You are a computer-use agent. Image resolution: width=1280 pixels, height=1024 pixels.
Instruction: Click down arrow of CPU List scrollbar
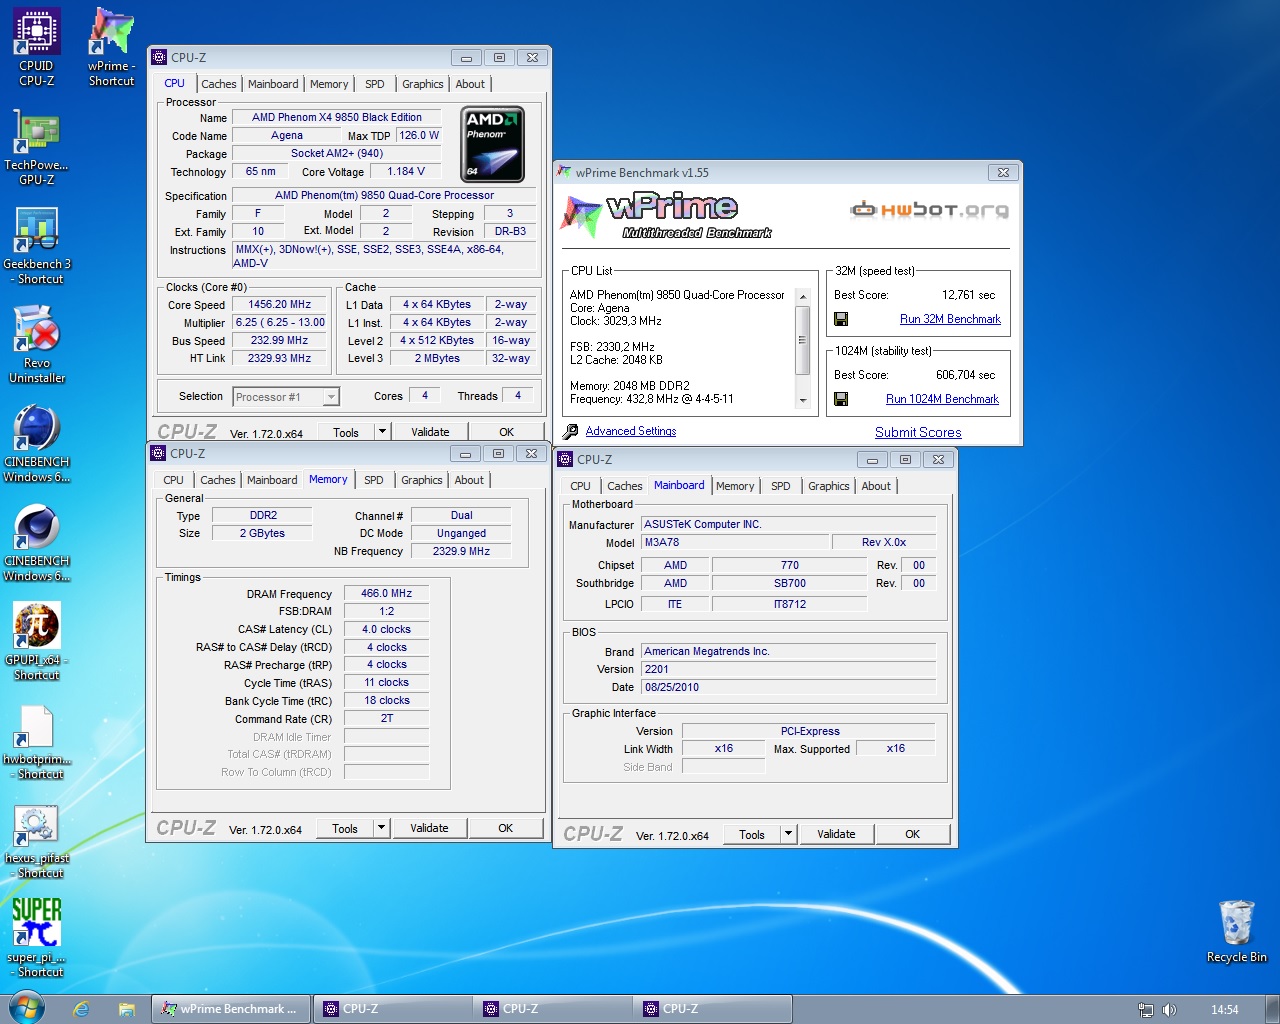coord(802,401)
